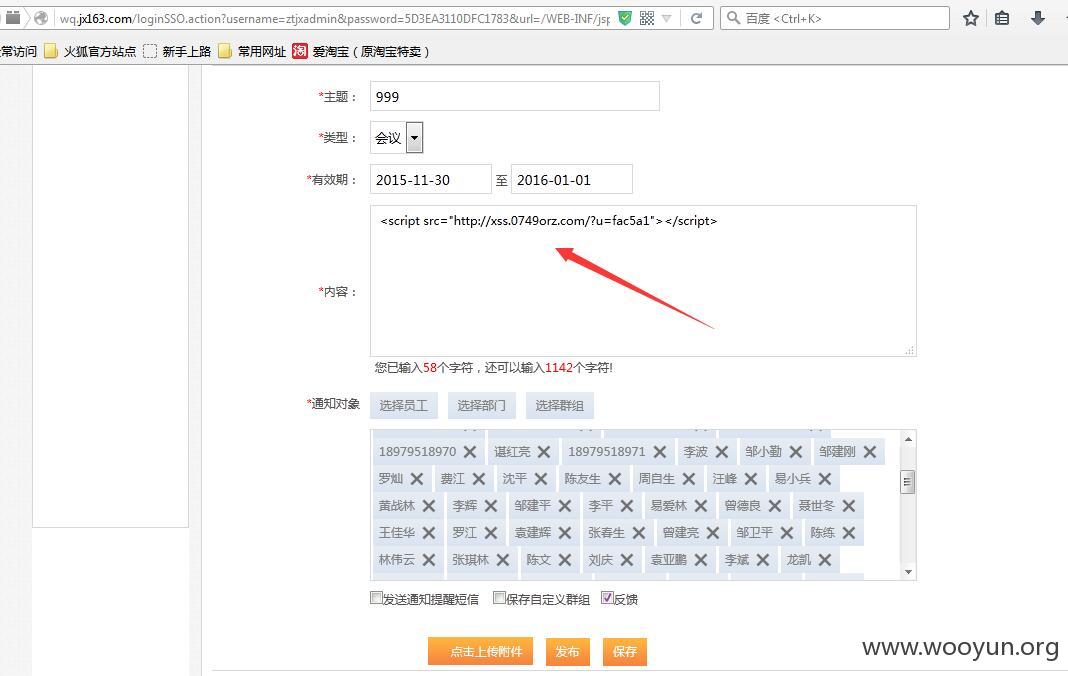
Task: Open 新手上路 bookmark
Action: 177,51
